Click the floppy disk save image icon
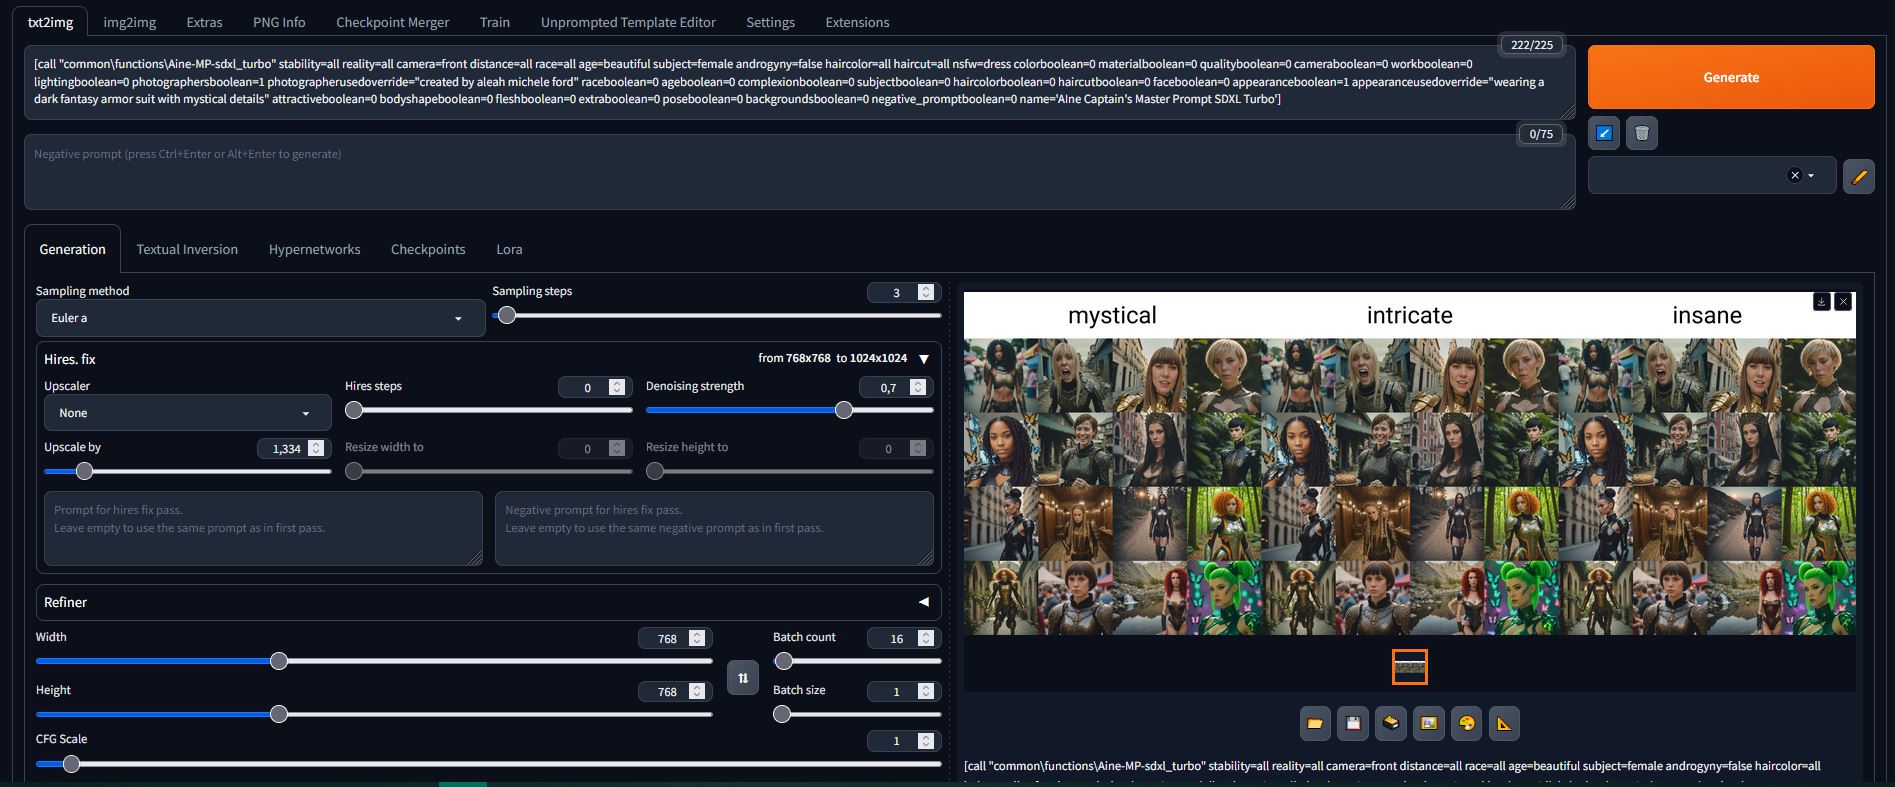The height and width of the screenshot is (787, 1895). [x=1352, y=723]
